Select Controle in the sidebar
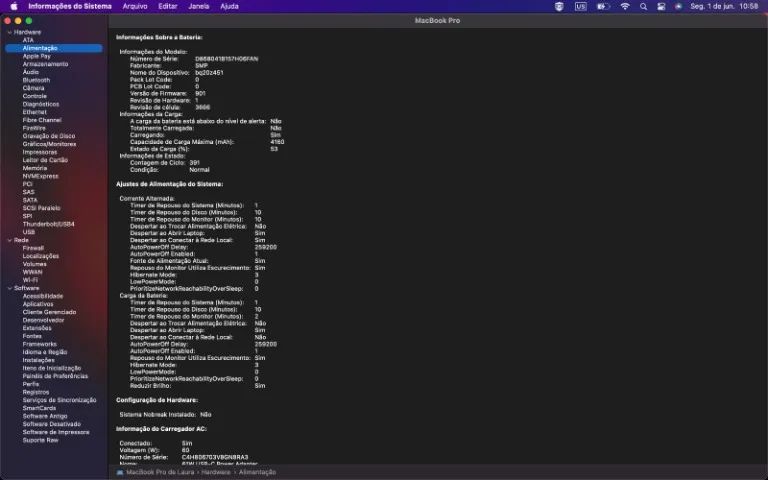This screenshot has height=480, width=768. tap(34, 96)
